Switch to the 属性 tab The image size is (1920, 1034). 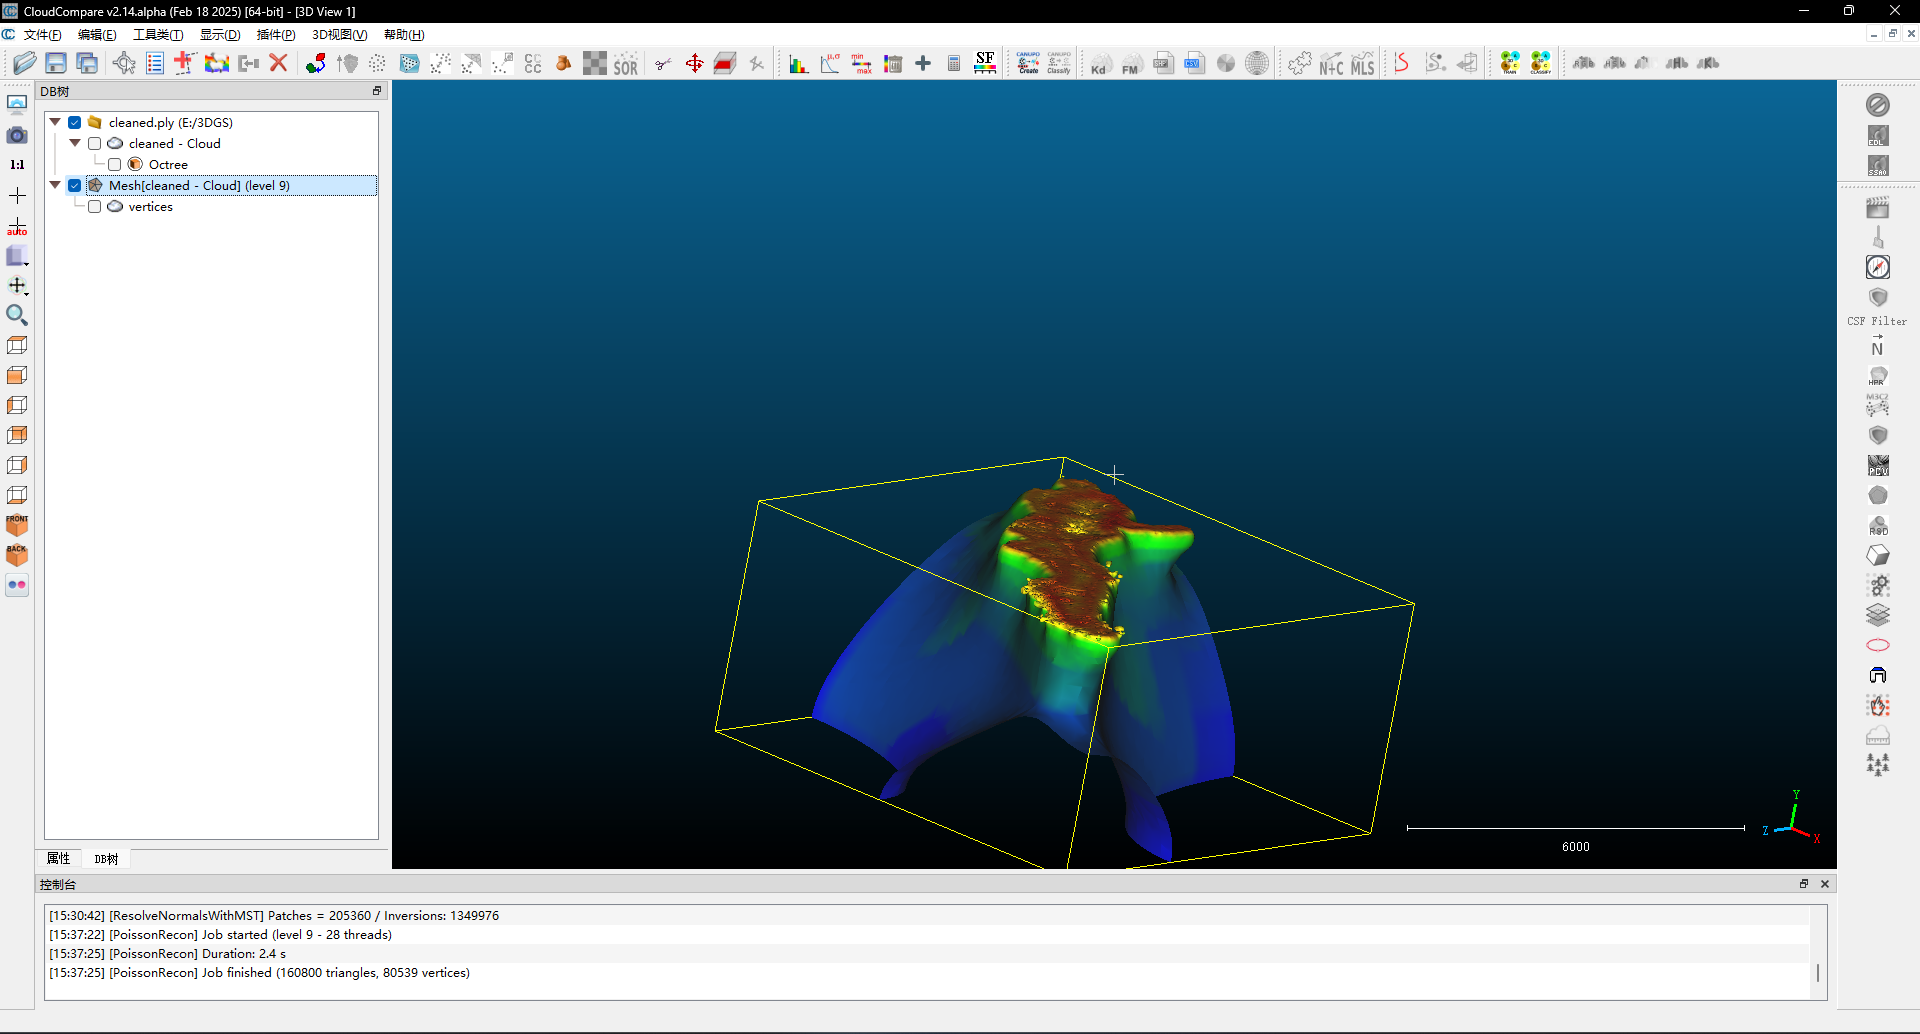pos(59,858)
